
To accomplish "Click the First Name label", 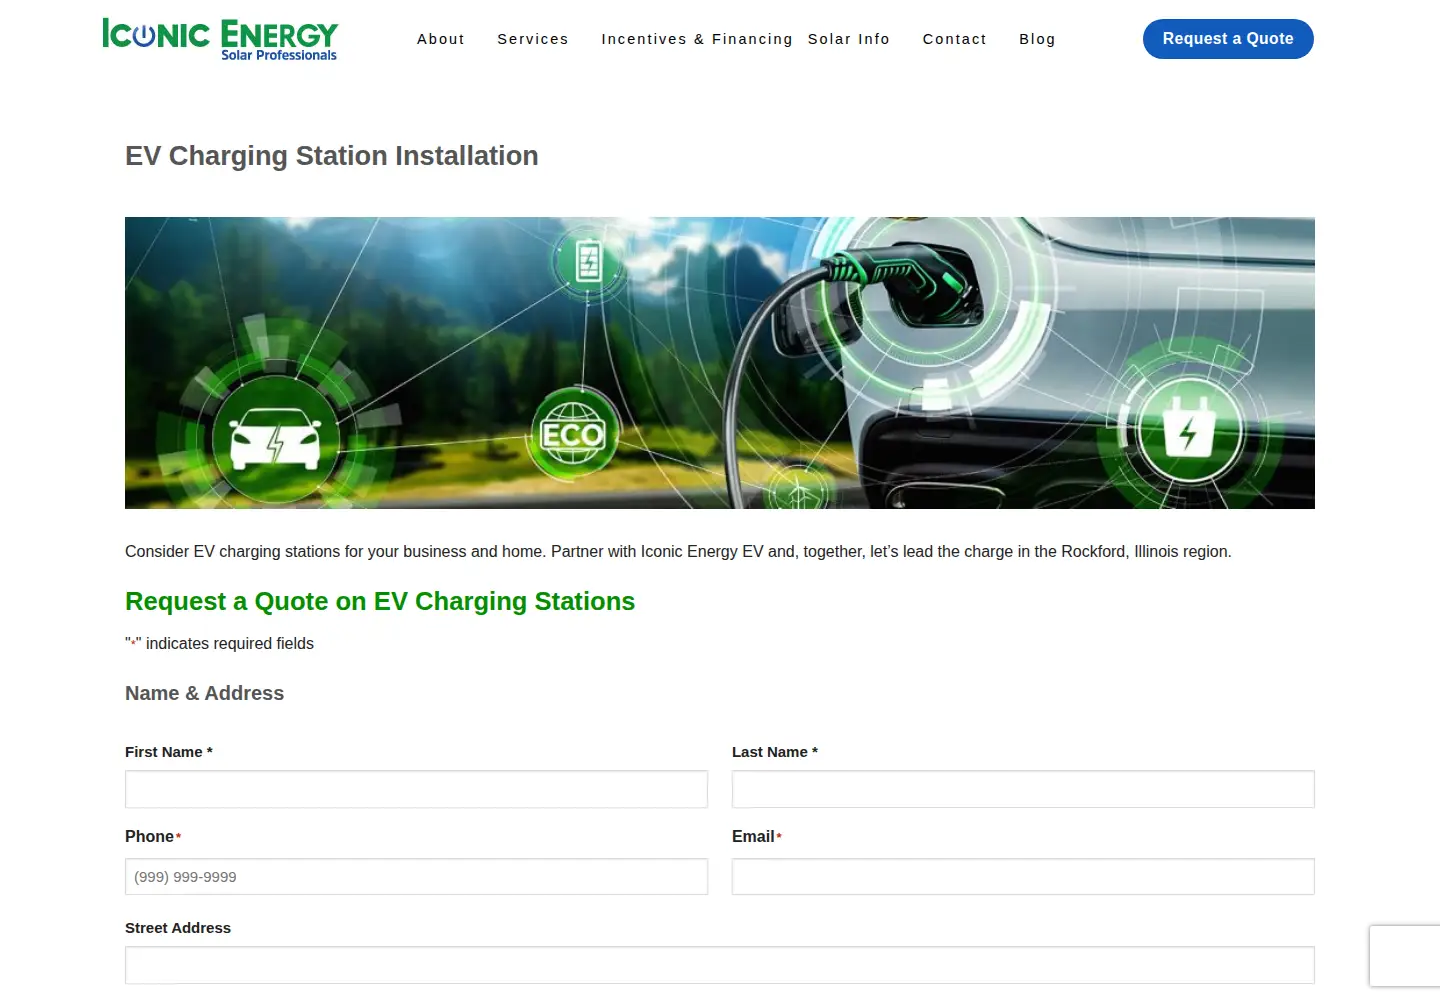I will click(x=169, y=752).
